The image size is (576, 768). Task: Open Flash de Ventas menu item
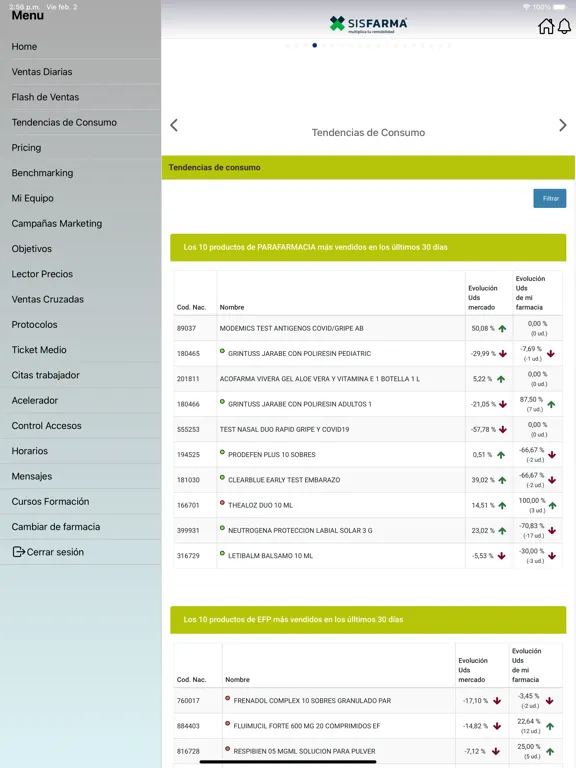tap(80, 97)
